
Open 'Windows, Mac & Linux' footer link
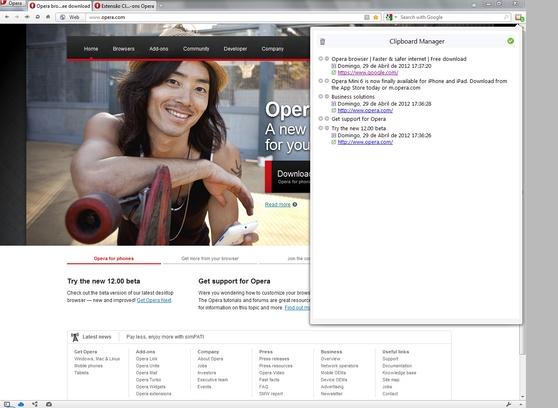[97, 359]
